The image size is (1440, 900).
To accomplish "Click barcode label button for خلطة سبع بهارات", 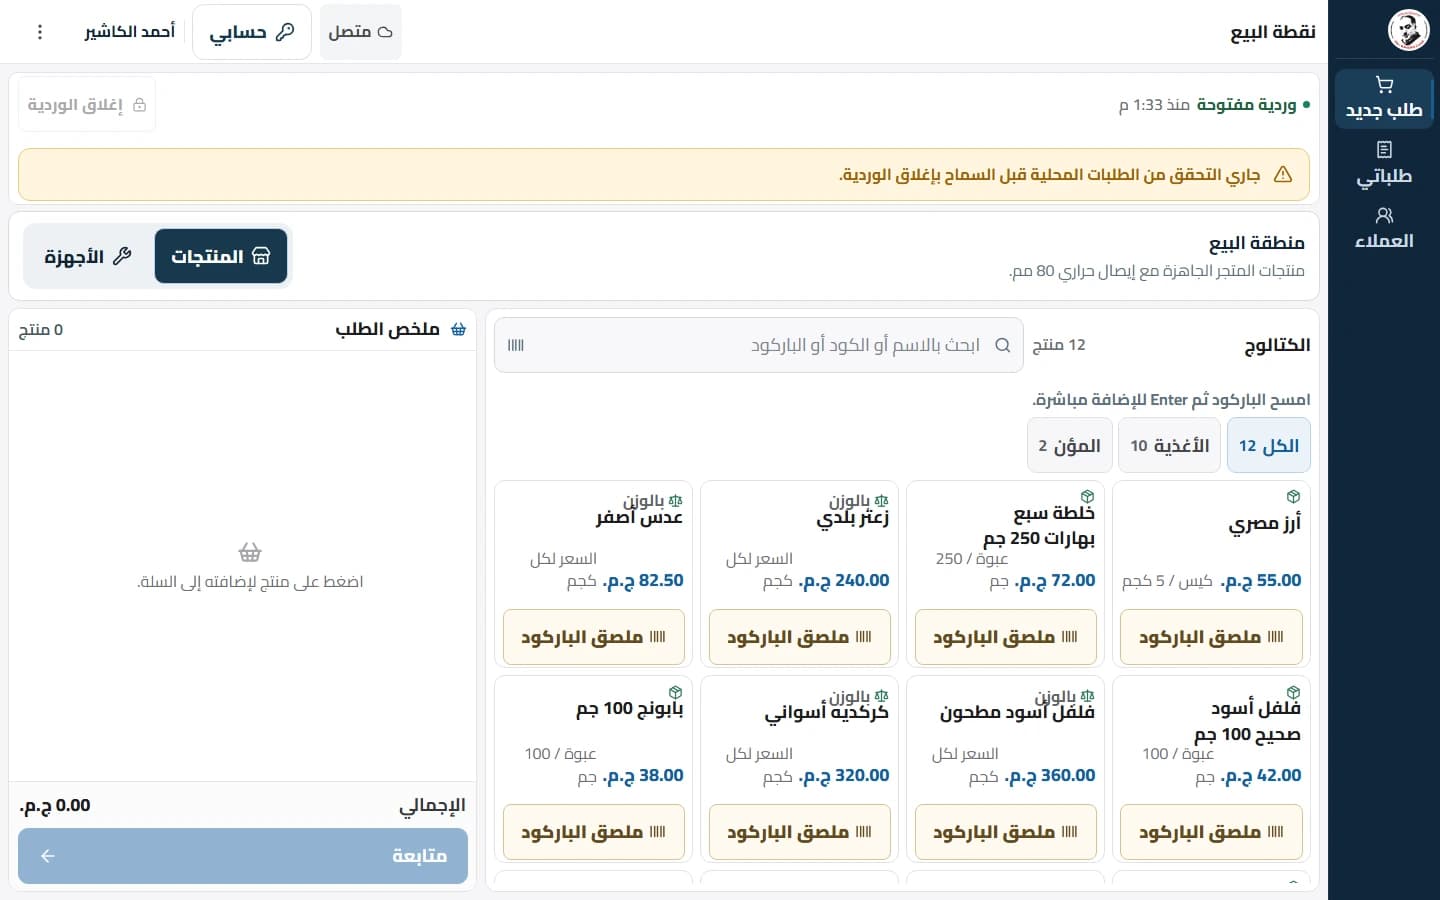I will pos(1005,637).
